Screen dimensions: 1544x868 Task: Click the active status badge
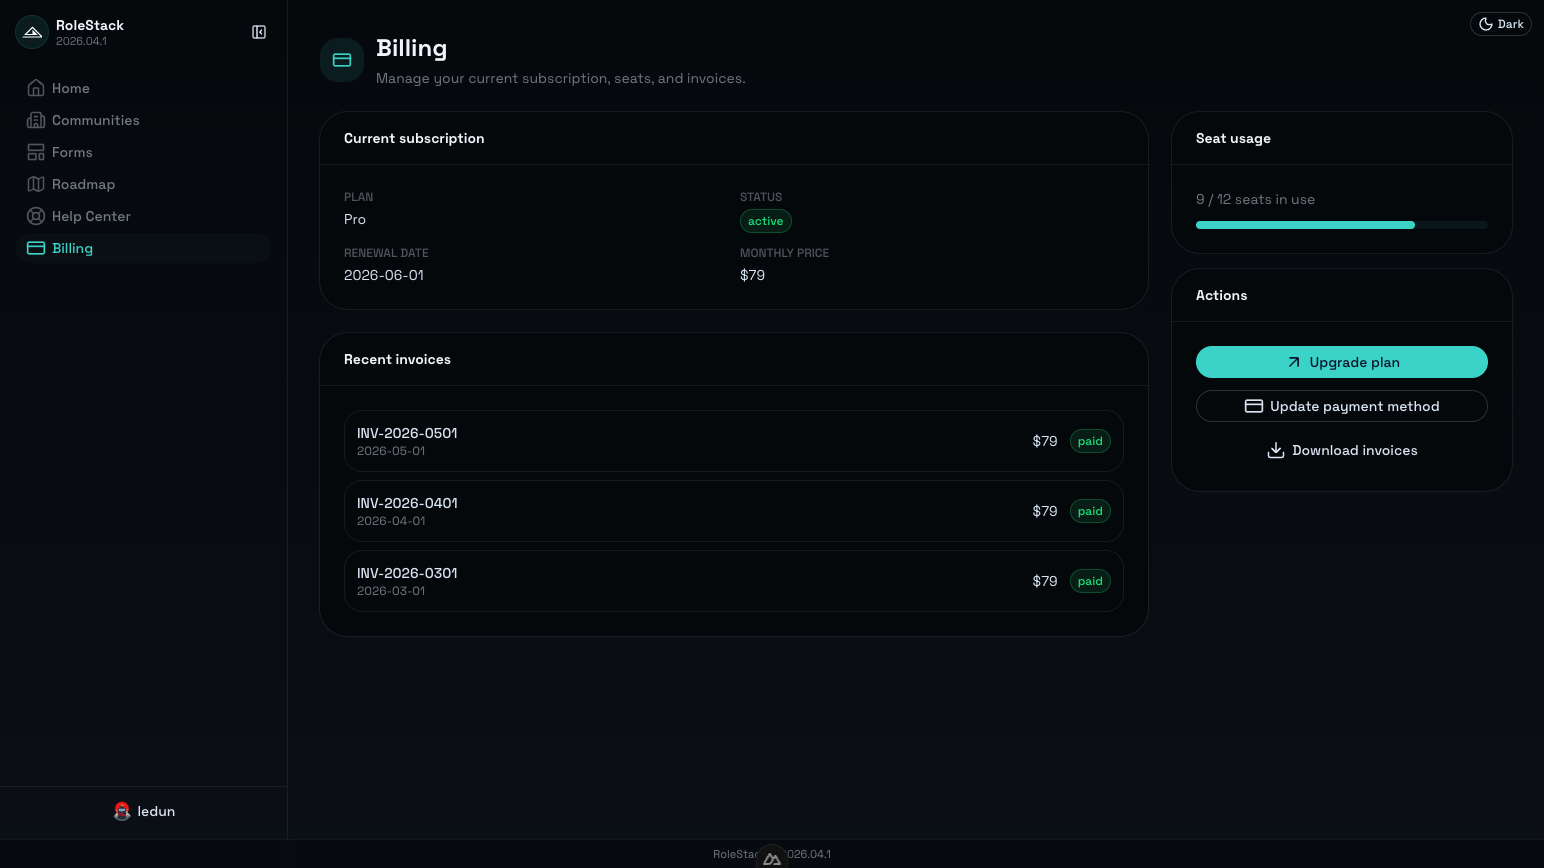(766, 221)
